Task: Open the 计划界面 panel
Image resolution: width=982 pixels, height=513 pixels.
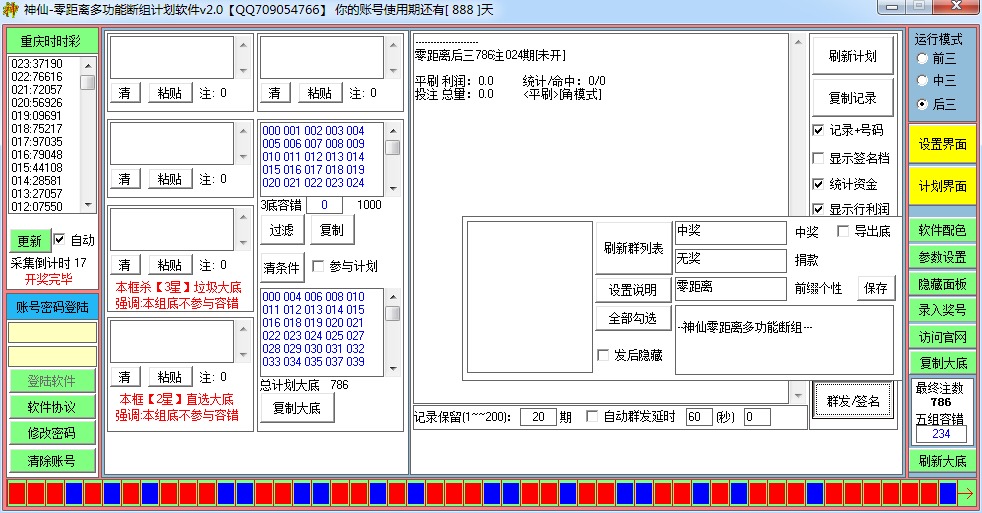Action: click(x=942, y=186)
